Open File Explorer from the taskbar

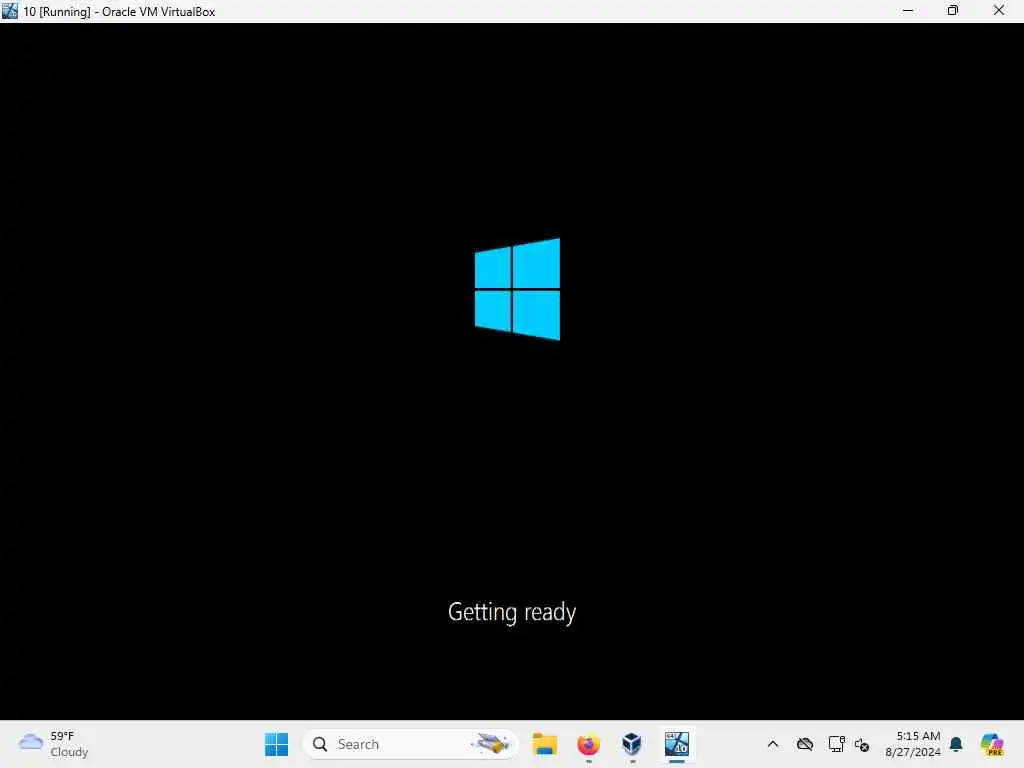tap(544, 744)
